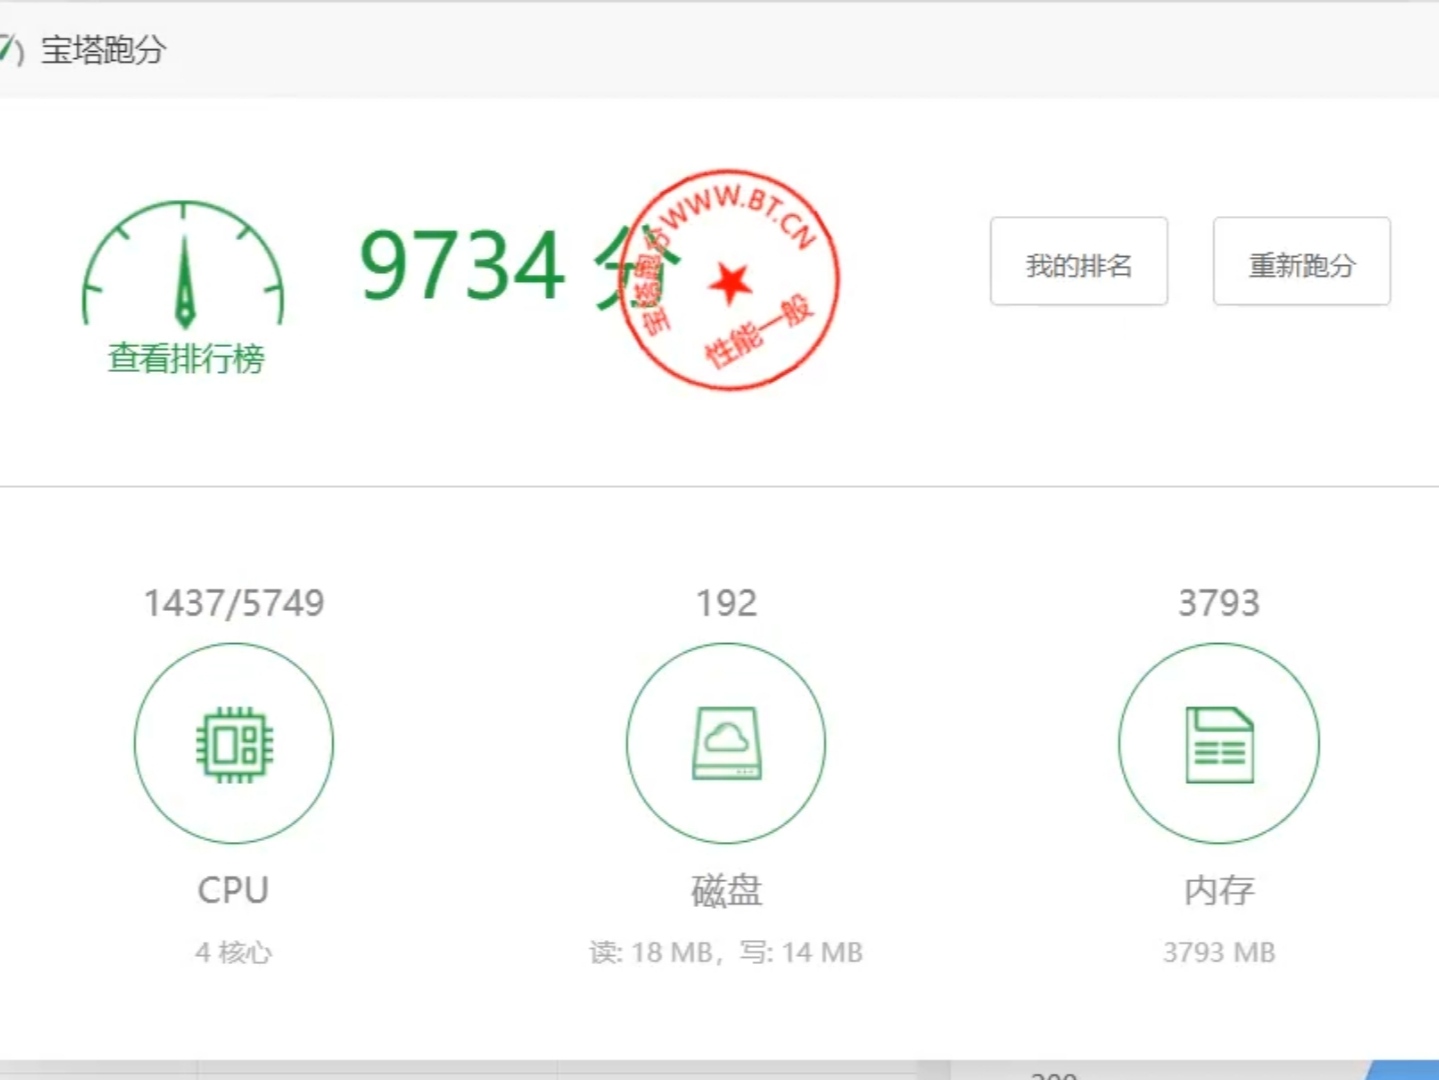Click the 读: 18 MB, 写: 14 MB text
Screen dimensions: 1439x1080
pyautogui.click(x=726, y=952)
